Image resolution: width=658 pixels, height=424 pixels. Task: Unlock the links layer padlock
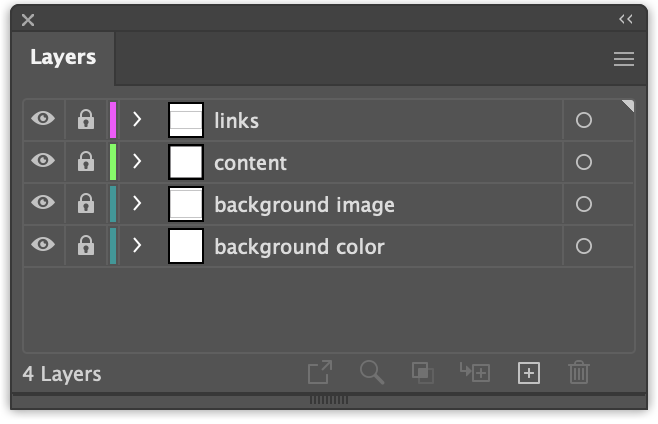[x=86, y=120]
